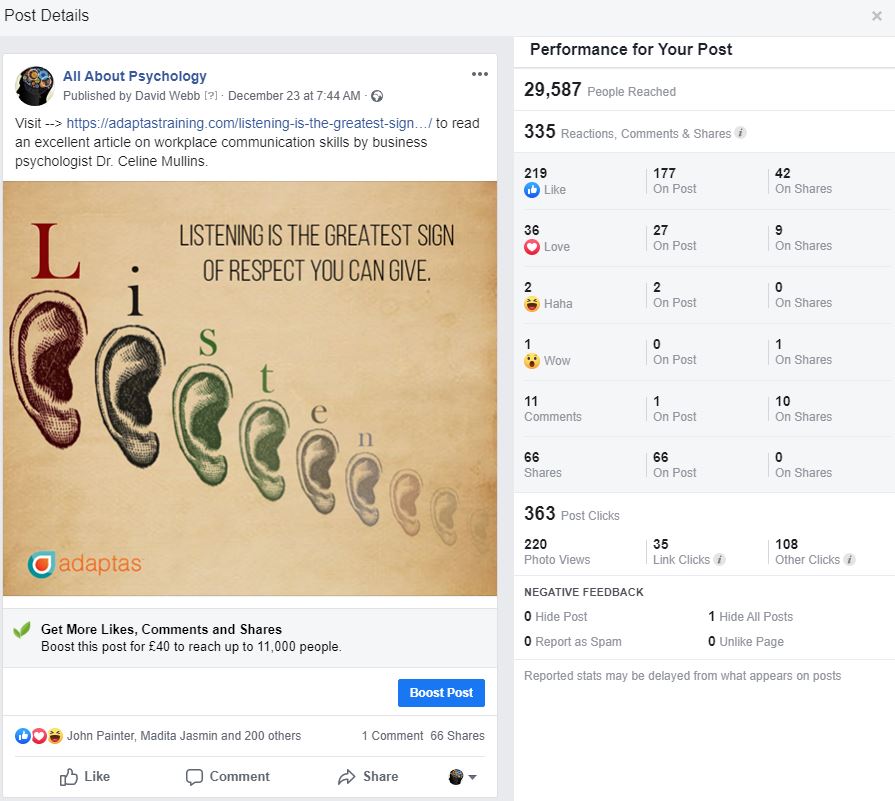Click the All About Psychology page avatar
Viewport: 895px width, 801px height.
tap(35, 86)
